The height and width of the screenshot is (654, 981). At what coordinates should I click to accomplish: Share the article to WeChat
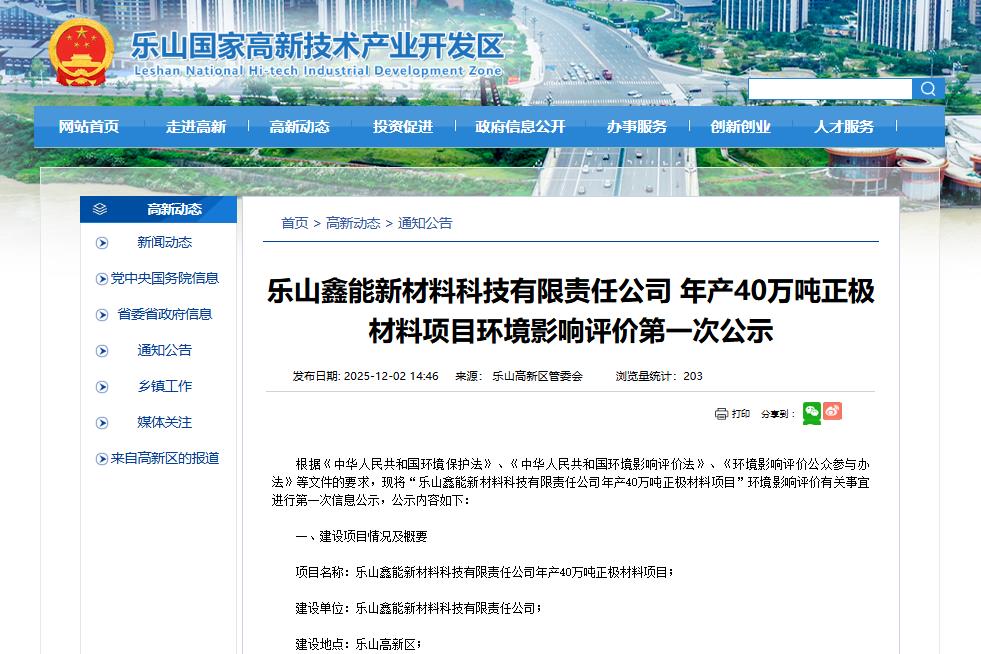(812, 411)
